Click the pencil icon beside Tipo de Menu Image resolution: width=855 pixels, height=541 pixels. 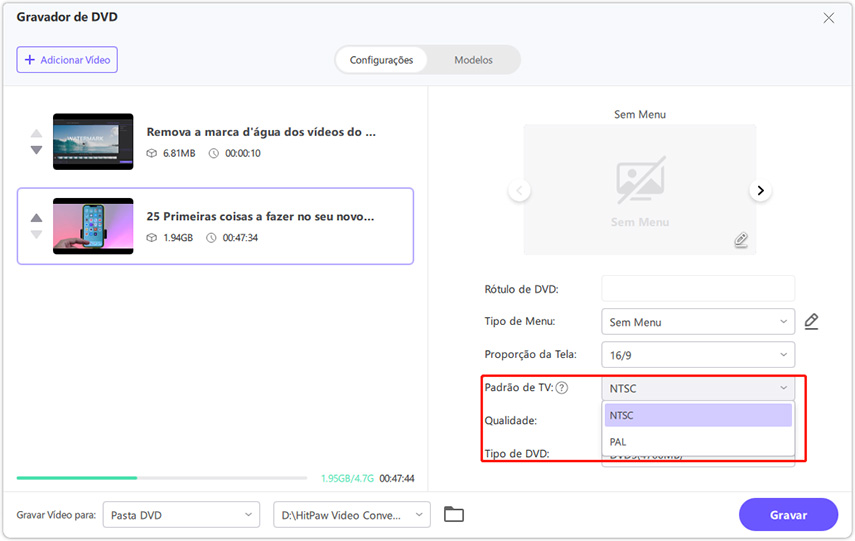coord(811,322)
